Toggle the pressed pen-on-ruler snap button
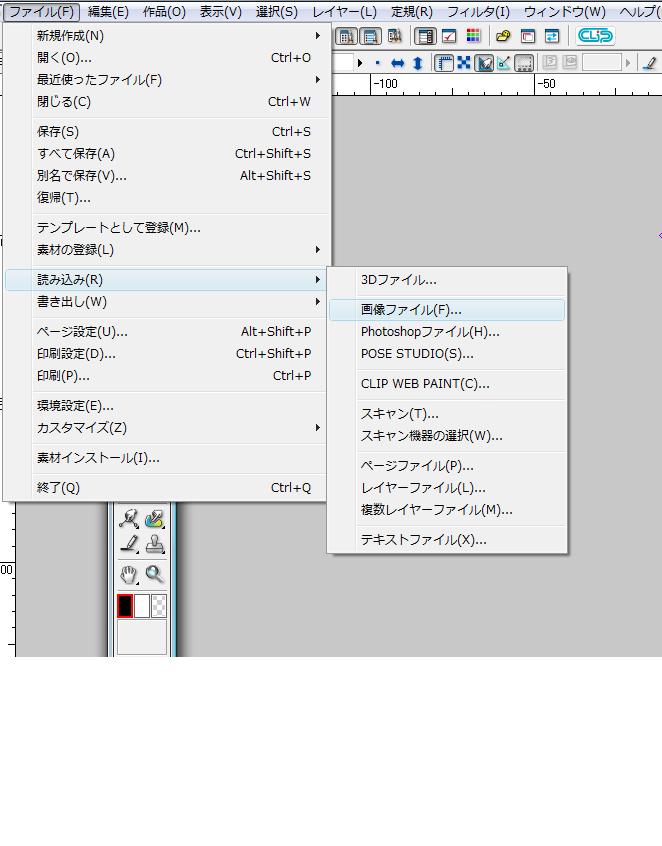The height and width of the screenshot is (846, 662). click(484, 63)
